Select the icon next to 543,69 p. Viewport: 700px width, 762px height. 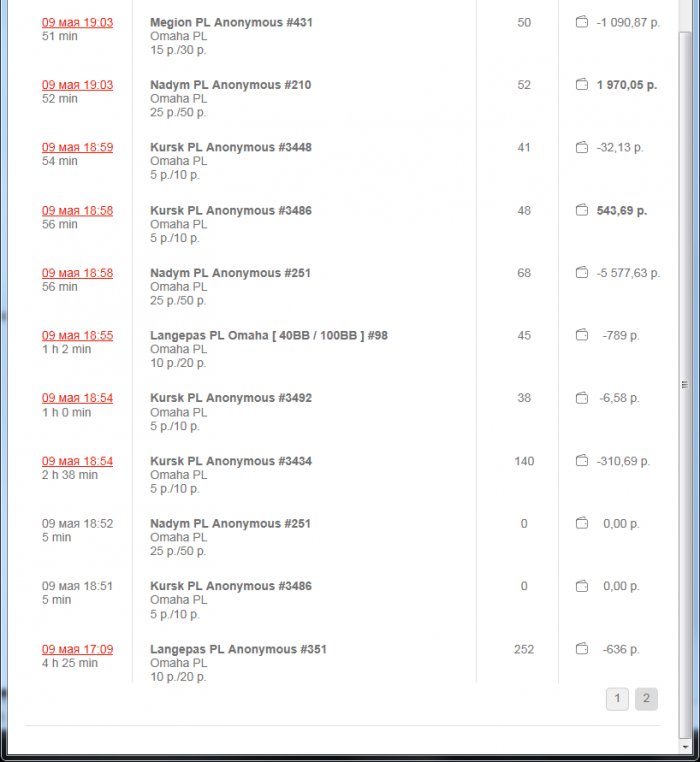click(581, 210)
